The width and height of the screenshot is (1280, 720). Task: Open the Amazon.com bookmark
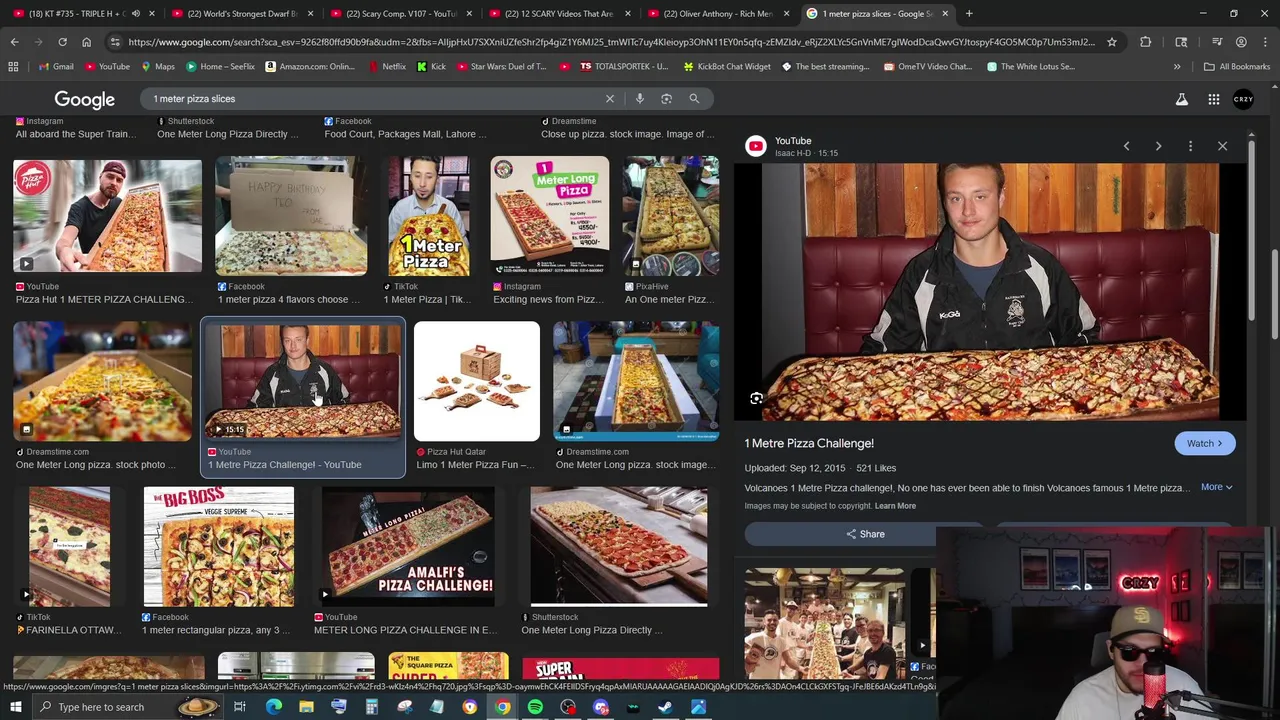pos(309,67)
